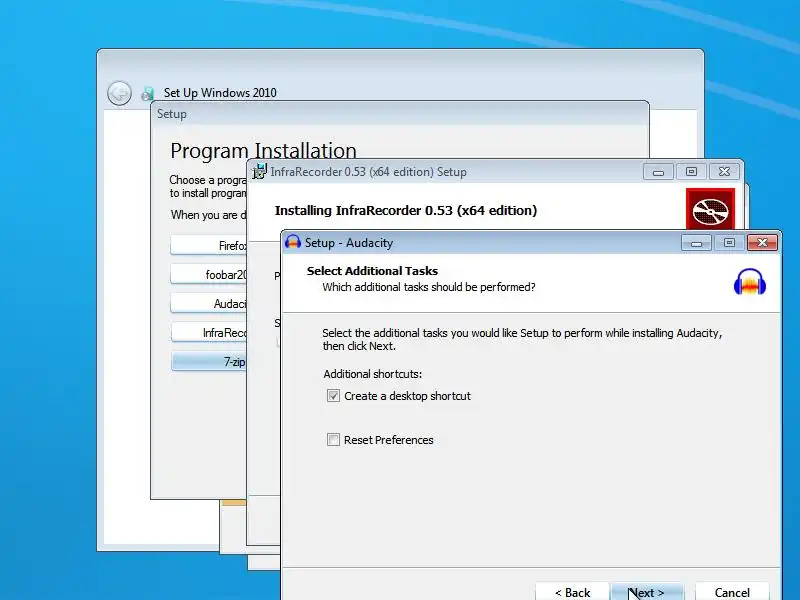Click Next in Audacity setup

tap(647, 592)
